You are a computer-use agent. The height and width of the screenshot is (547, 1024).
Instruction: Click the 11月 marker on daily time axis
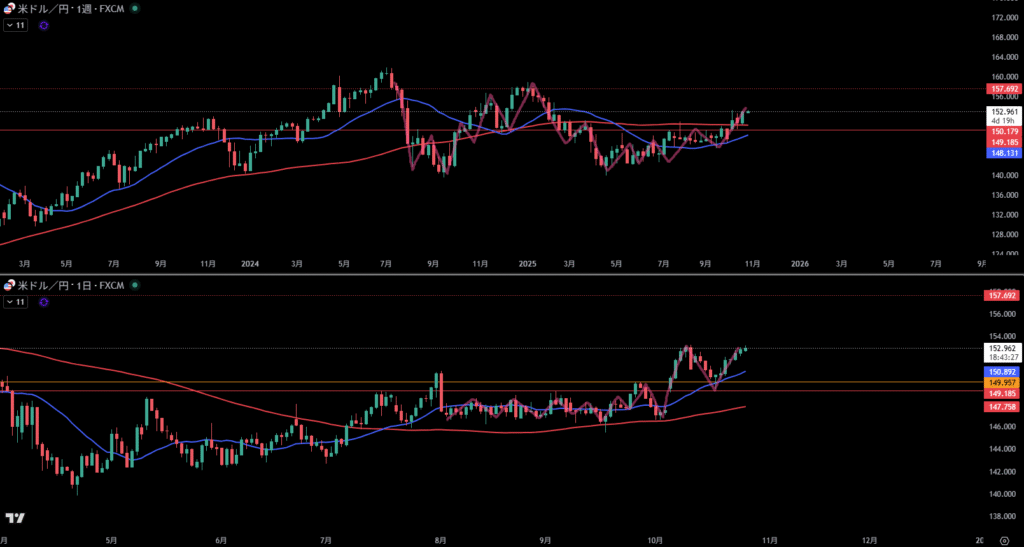[x=768, y=540]
